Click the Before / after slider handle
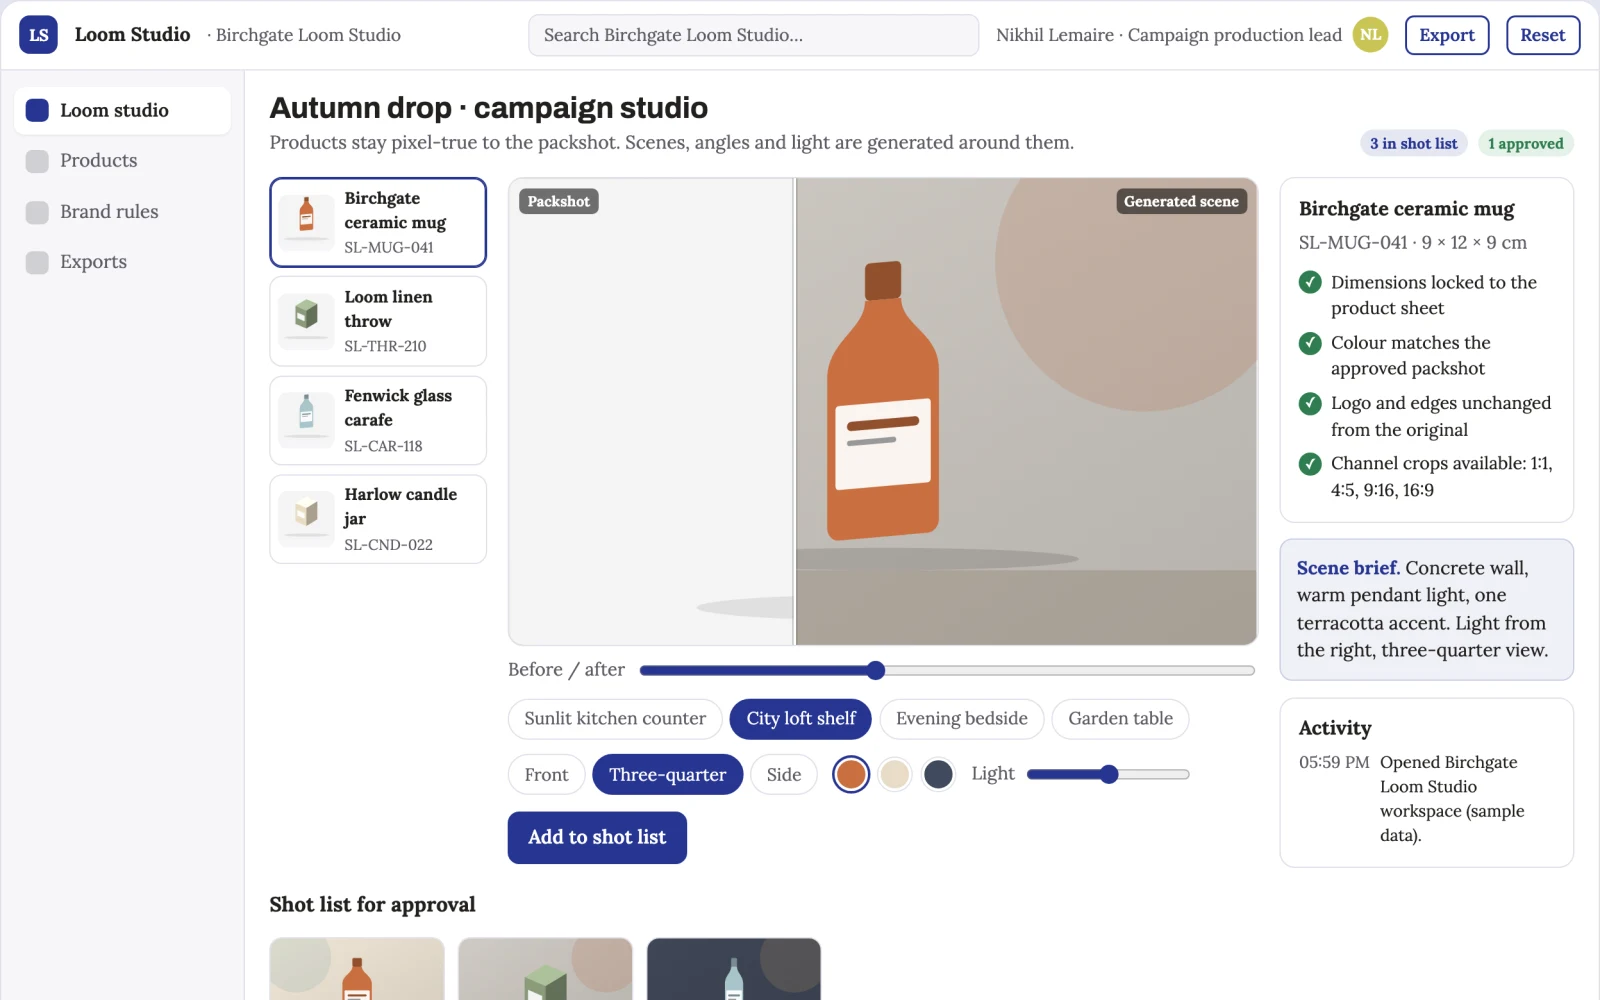 876,671
